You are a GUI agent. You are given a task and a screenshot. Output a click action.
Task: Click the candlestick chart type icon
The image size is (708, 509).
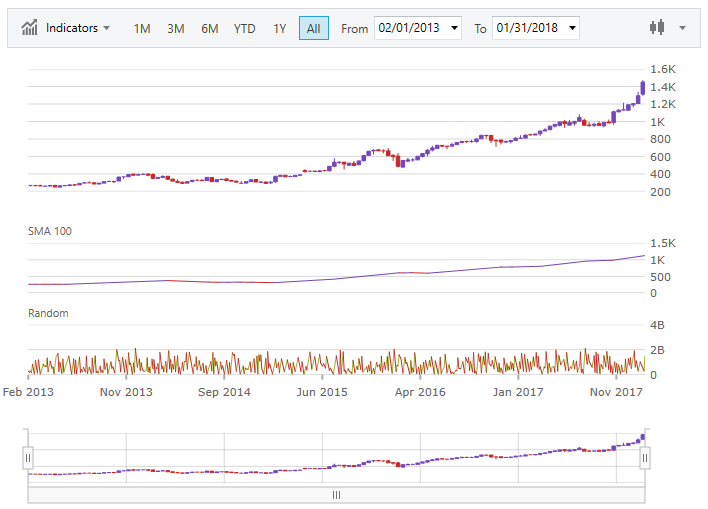pyautogui.click(x=657, y=28)
